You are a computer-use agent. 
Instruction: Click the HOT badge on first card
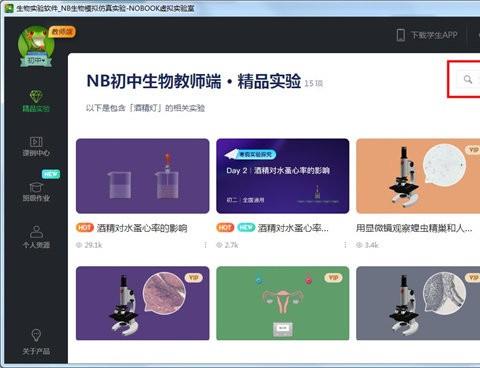[85, 228]
